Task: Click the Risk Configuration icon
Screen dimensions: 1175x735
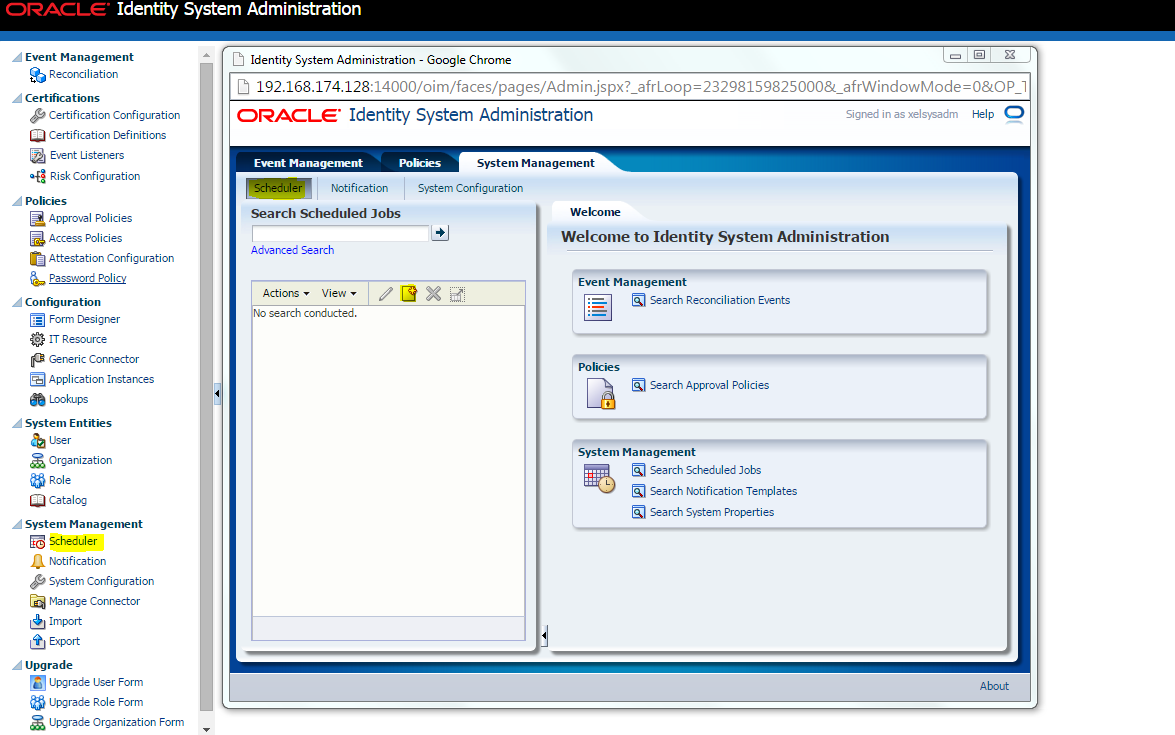Action: tap(37, 176)
